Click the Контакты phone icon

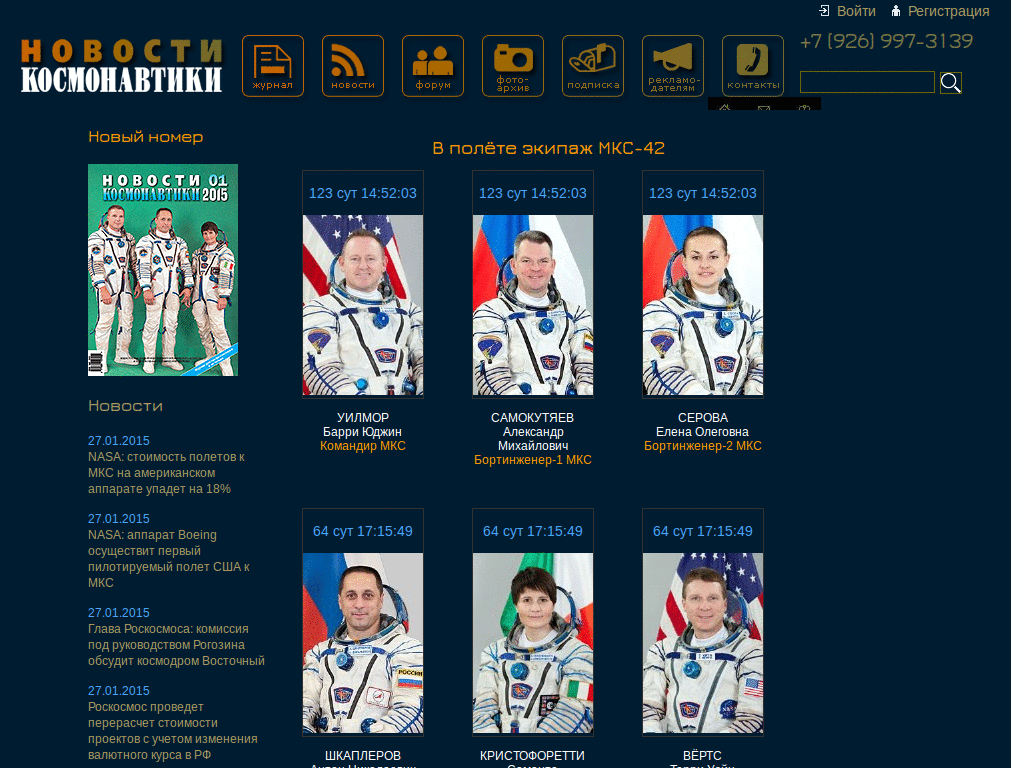[x=752, y=66]
